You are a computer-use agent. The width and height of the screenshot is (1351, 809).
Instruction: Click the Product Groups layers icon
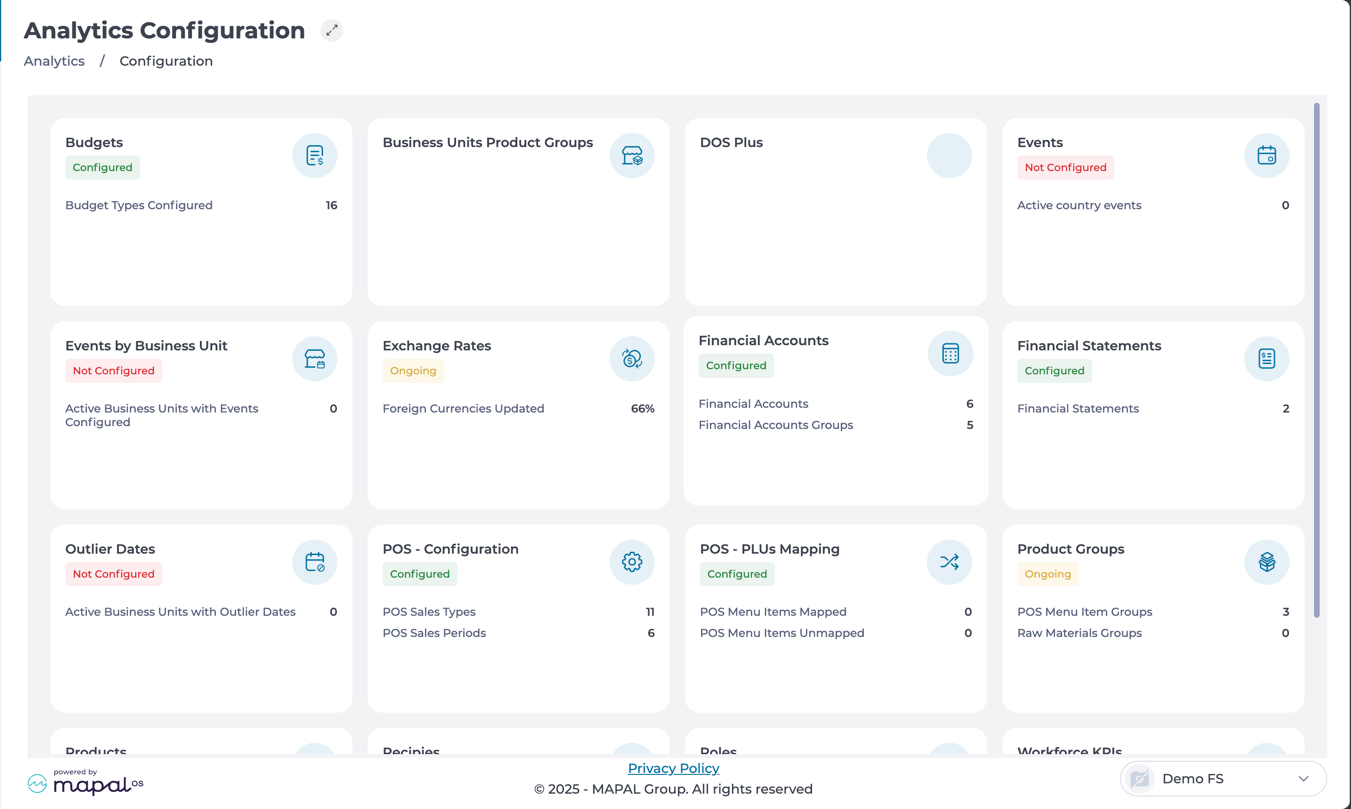1267,562
